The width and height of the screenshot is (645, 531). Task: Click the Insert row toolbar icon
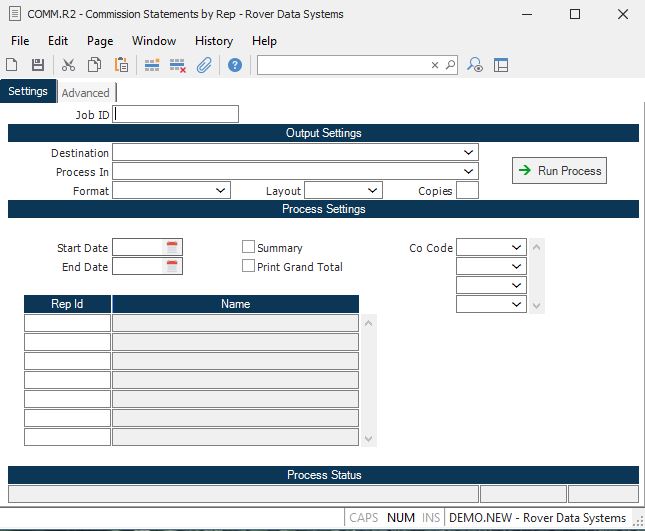152,65
